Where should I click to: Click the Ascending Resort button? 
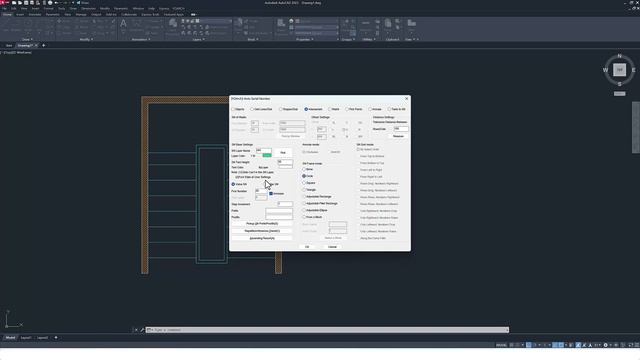click(x=262, y=238)
